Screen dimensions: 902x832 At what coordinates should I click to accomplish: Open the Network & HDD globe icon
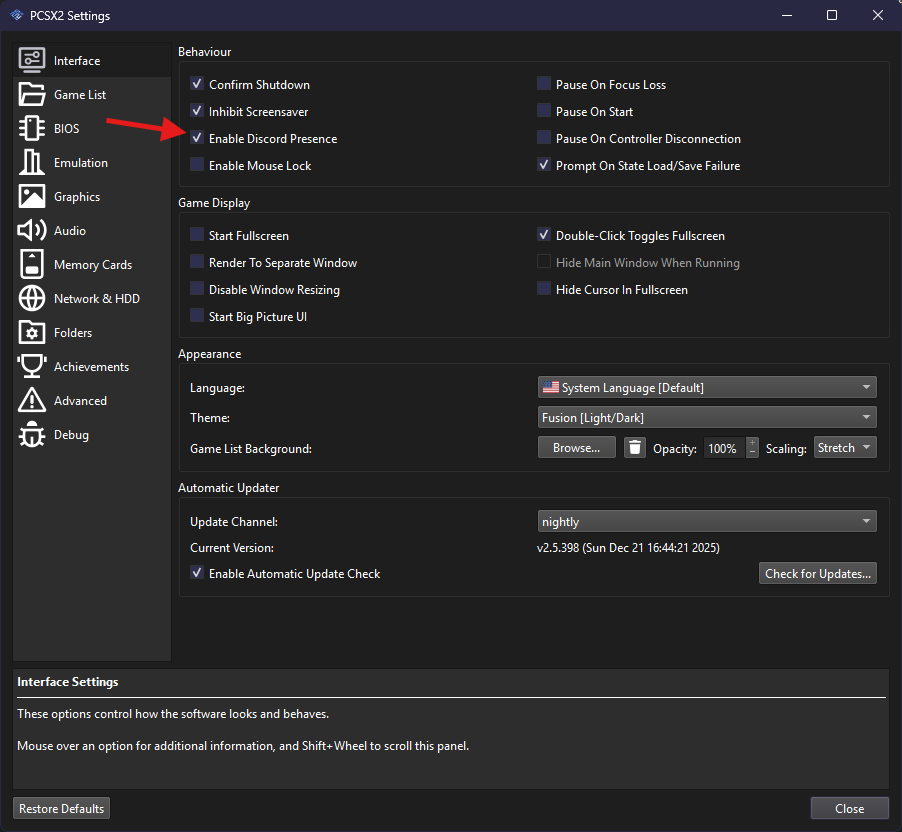click(x=32, y=298)
